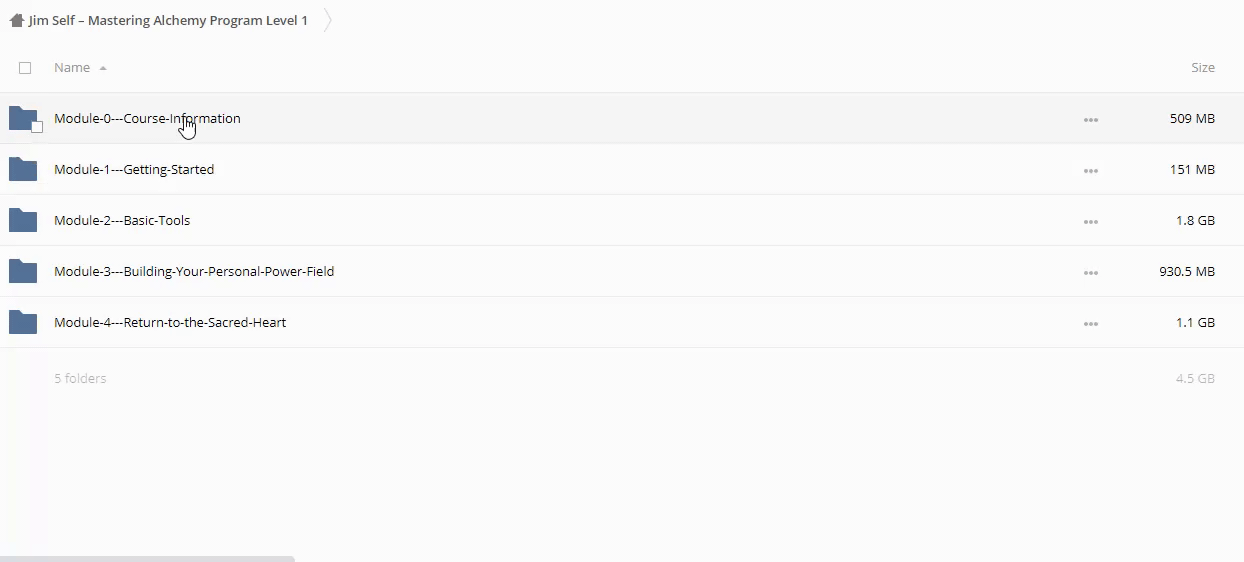Screen dimensions: 1244x562
Task: Sort the list by the Size column
Action: point(1202,68)
